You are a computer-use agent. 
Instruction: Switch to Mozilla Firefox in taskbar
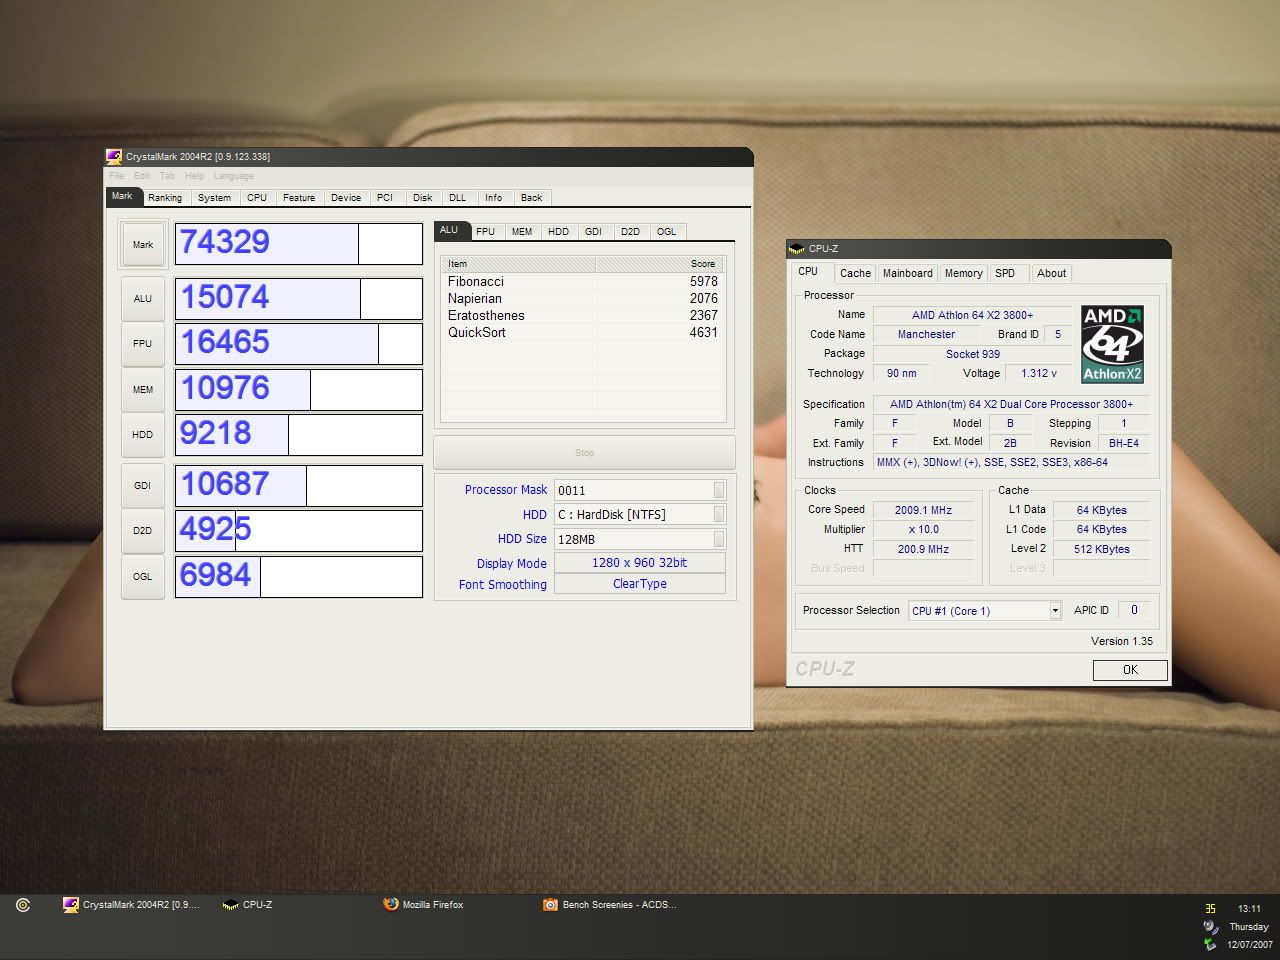[x=423, y=904]
